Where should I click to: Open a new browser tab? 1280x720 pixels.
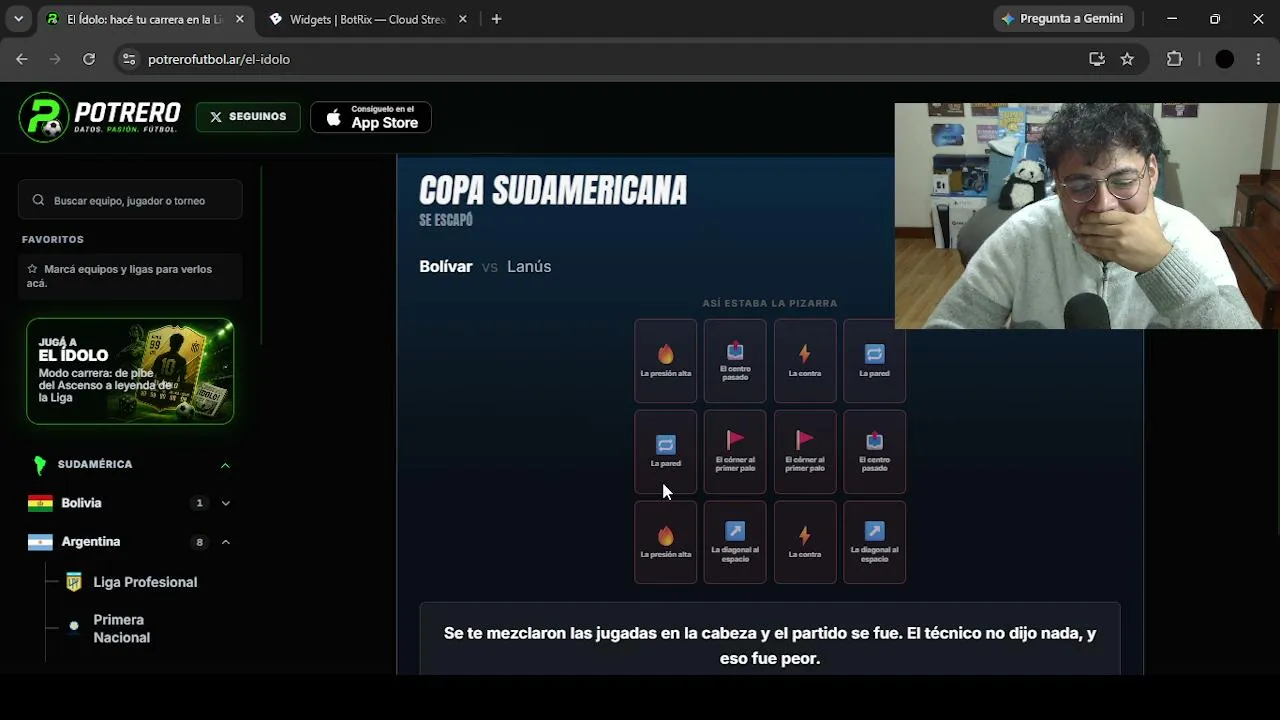pyautogui.click(x=496, y=19)
